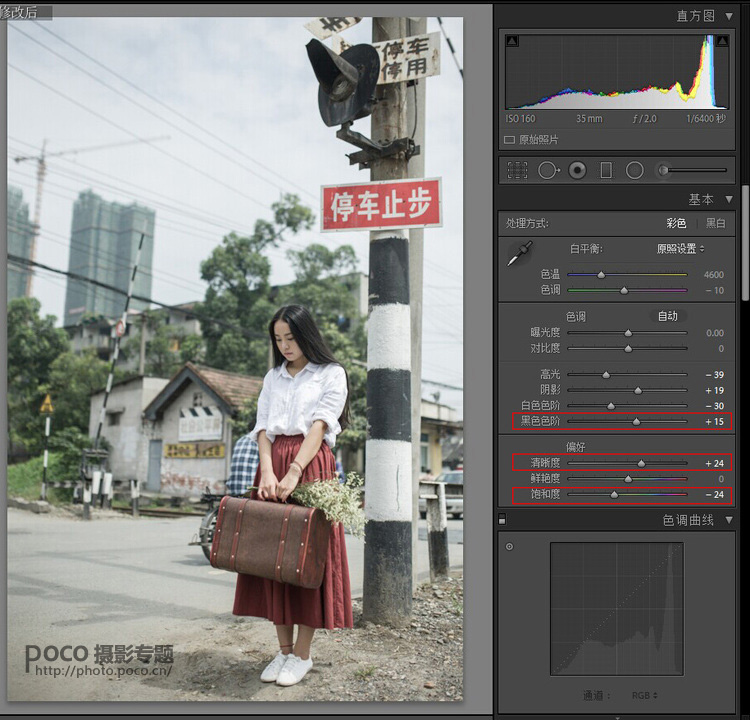Screen dimensions: 750x720
Task: Select the Graduated Filter tool icon
Action: pos(606,170)
